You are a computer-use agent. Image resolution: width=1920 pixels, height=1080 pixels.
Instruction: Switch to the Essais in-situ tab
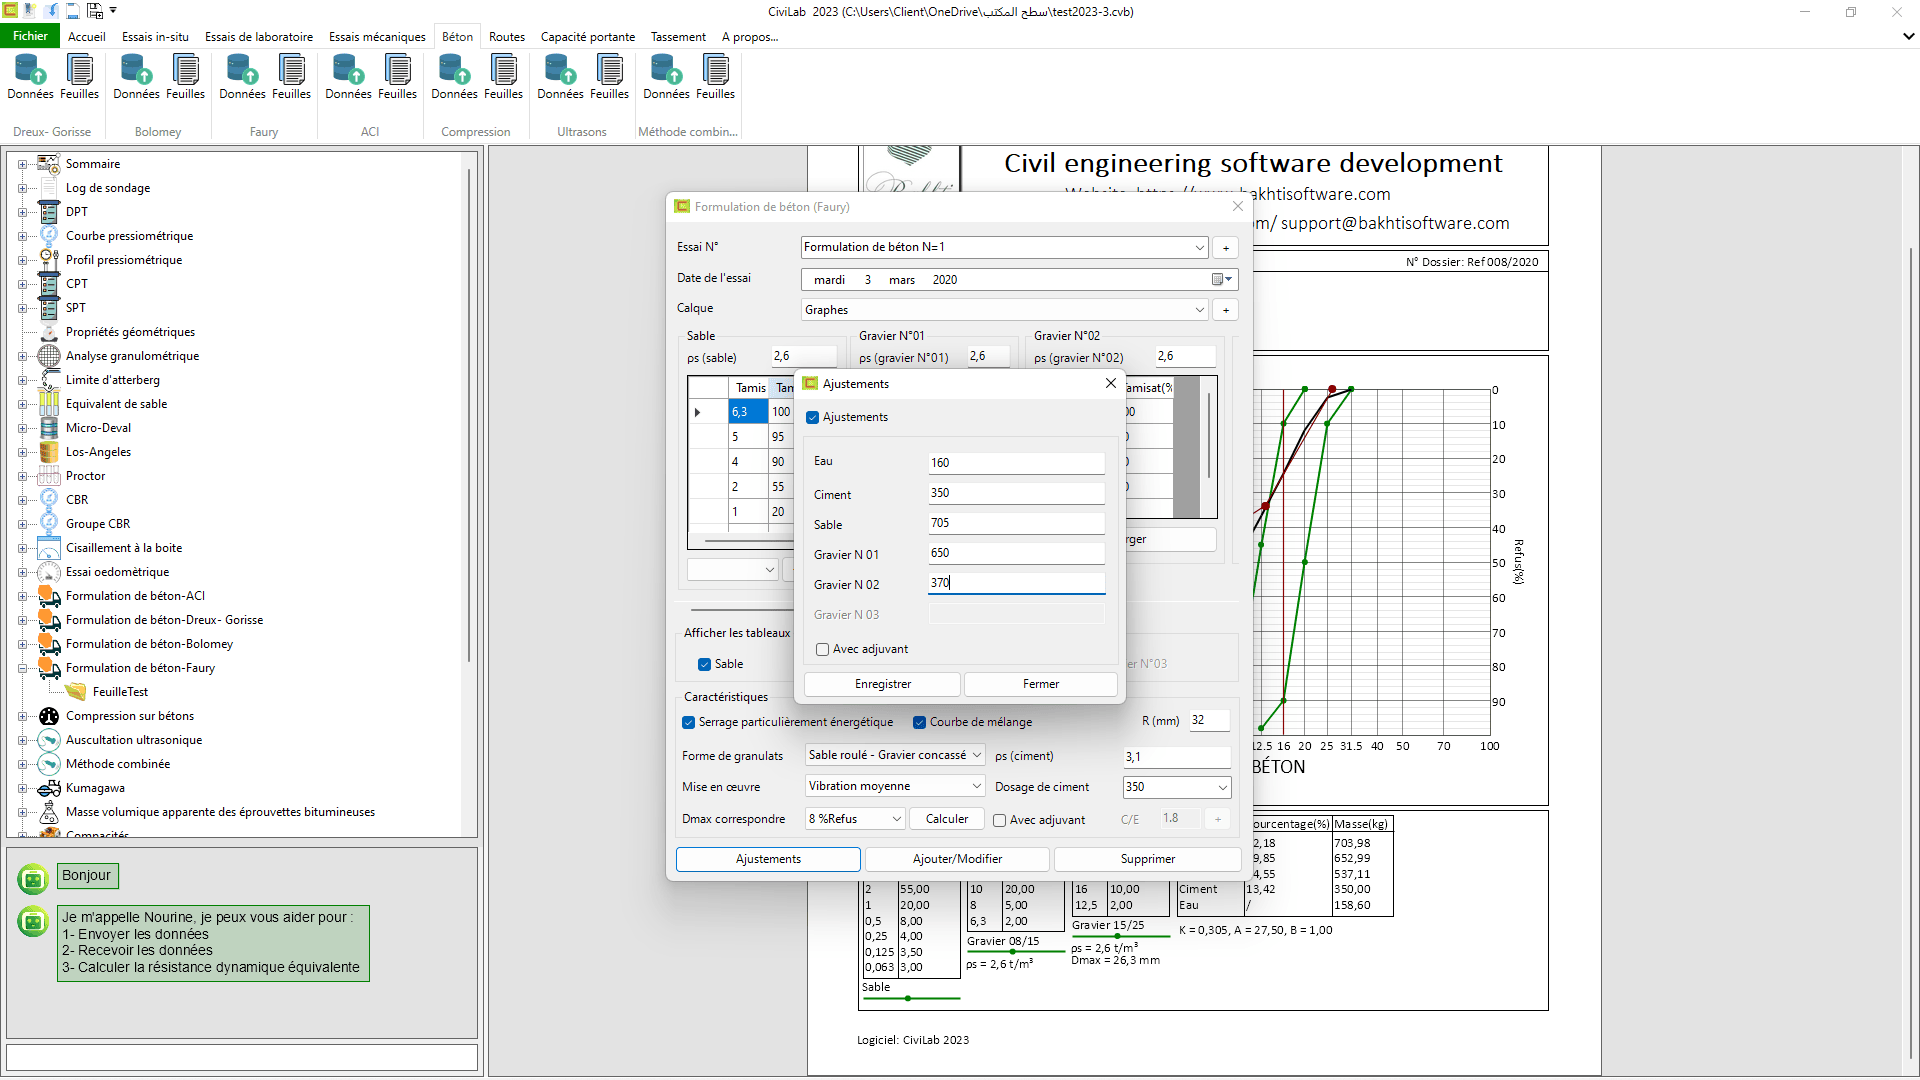tap(155, 37)
